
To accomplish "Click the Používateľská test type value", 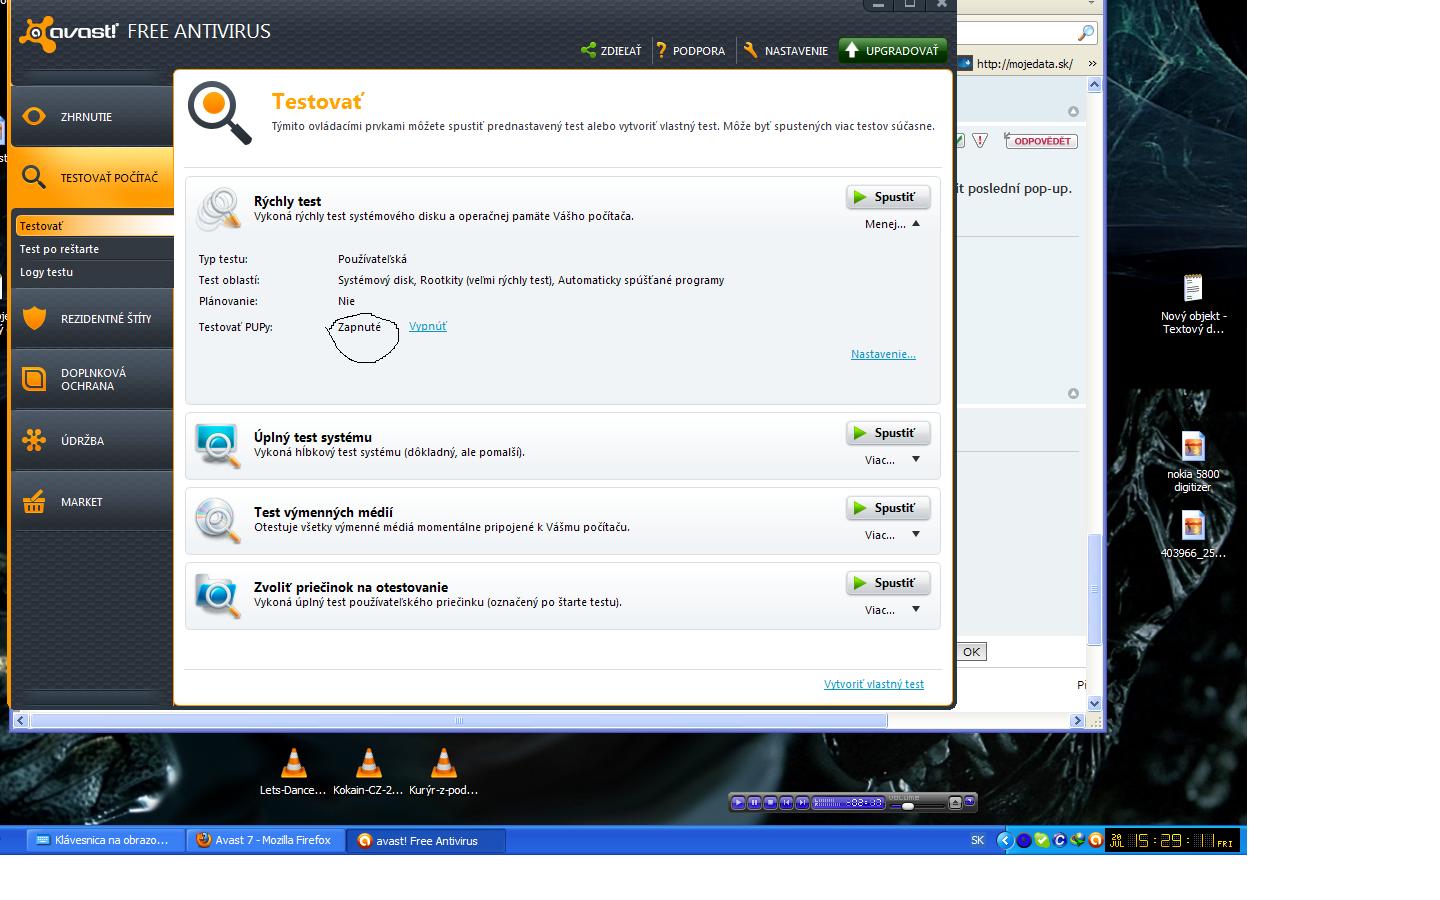I will (372, 259).
